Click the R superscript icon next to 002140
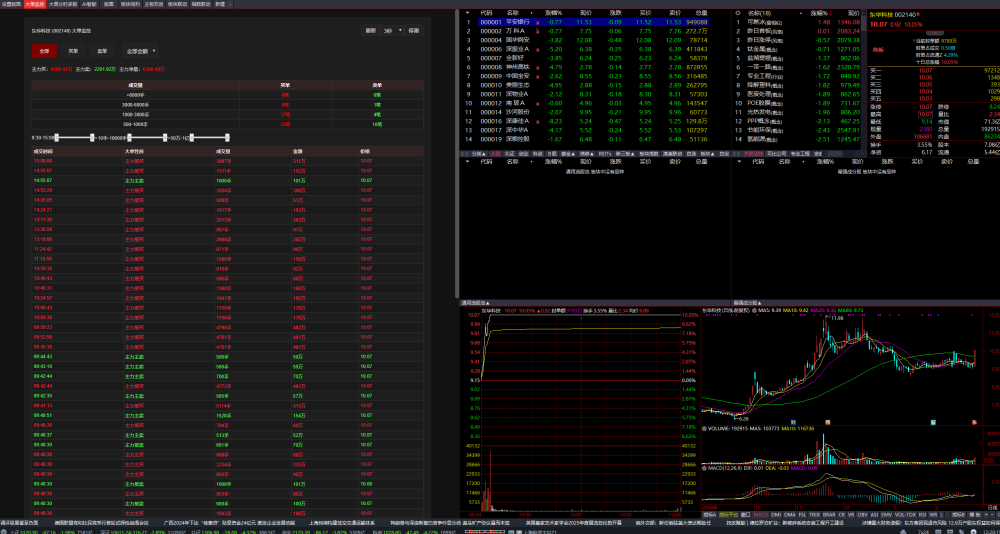Viewport: 1000px width, 534px height. 918,13
